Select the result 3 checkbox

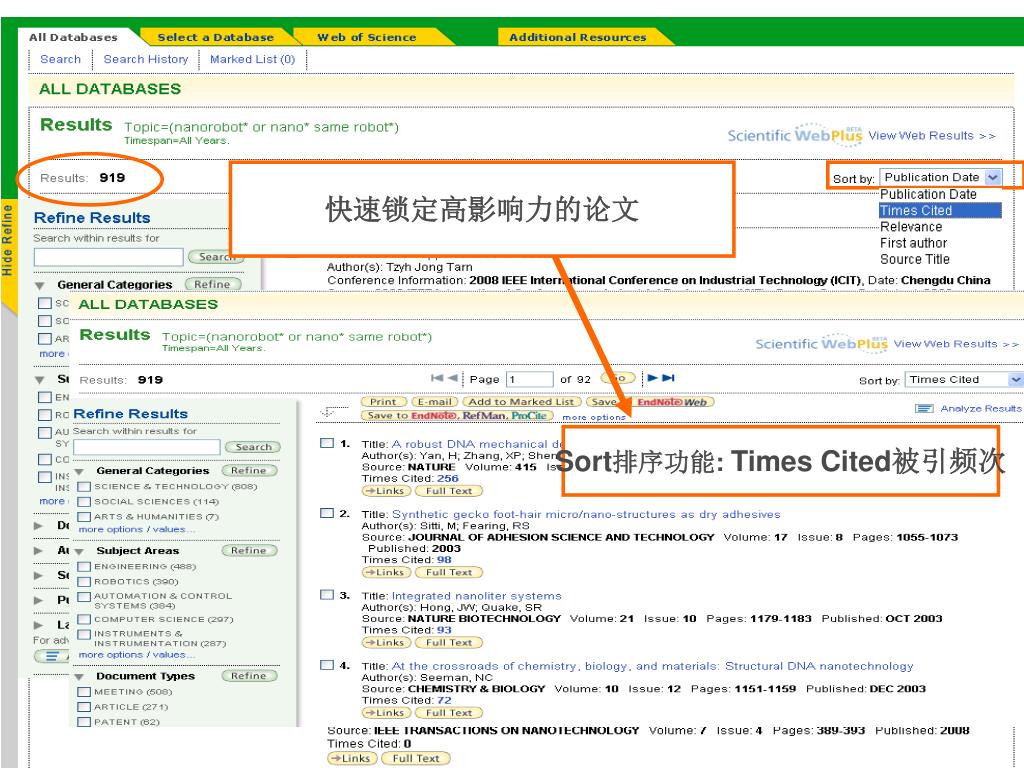(327, 594)
